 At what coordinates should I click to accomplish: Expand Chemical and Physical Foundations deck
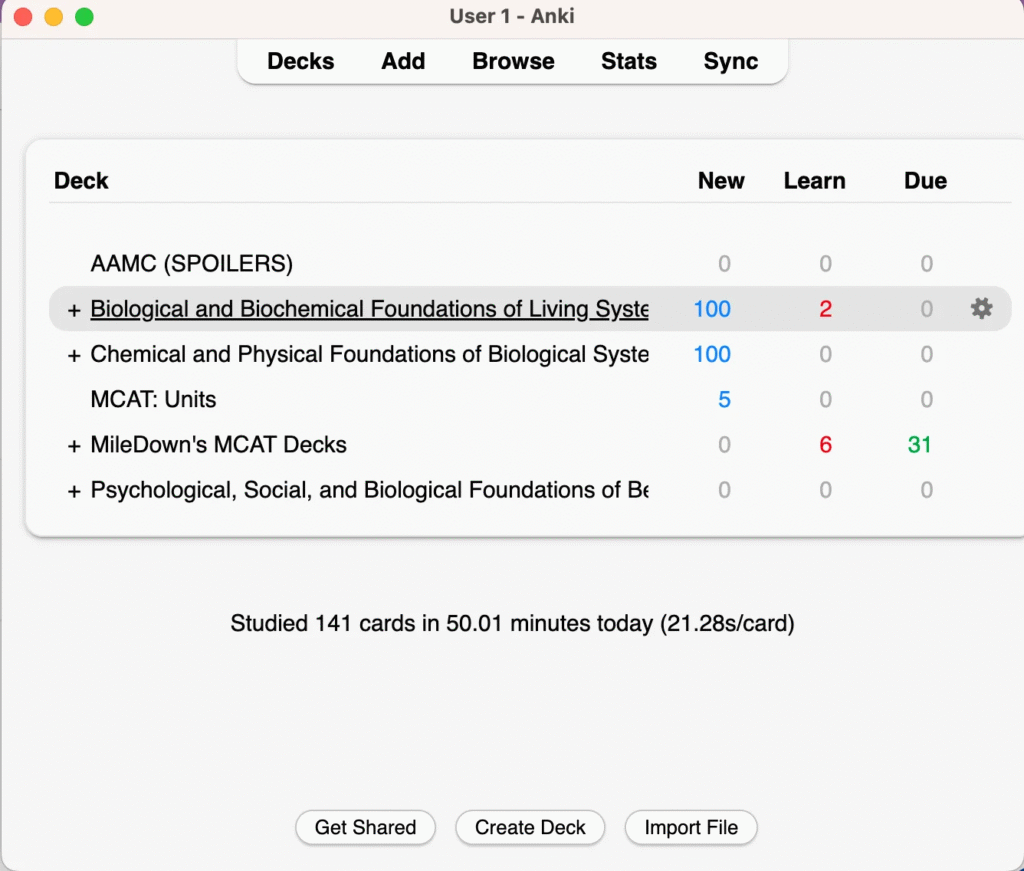[74, 355]
